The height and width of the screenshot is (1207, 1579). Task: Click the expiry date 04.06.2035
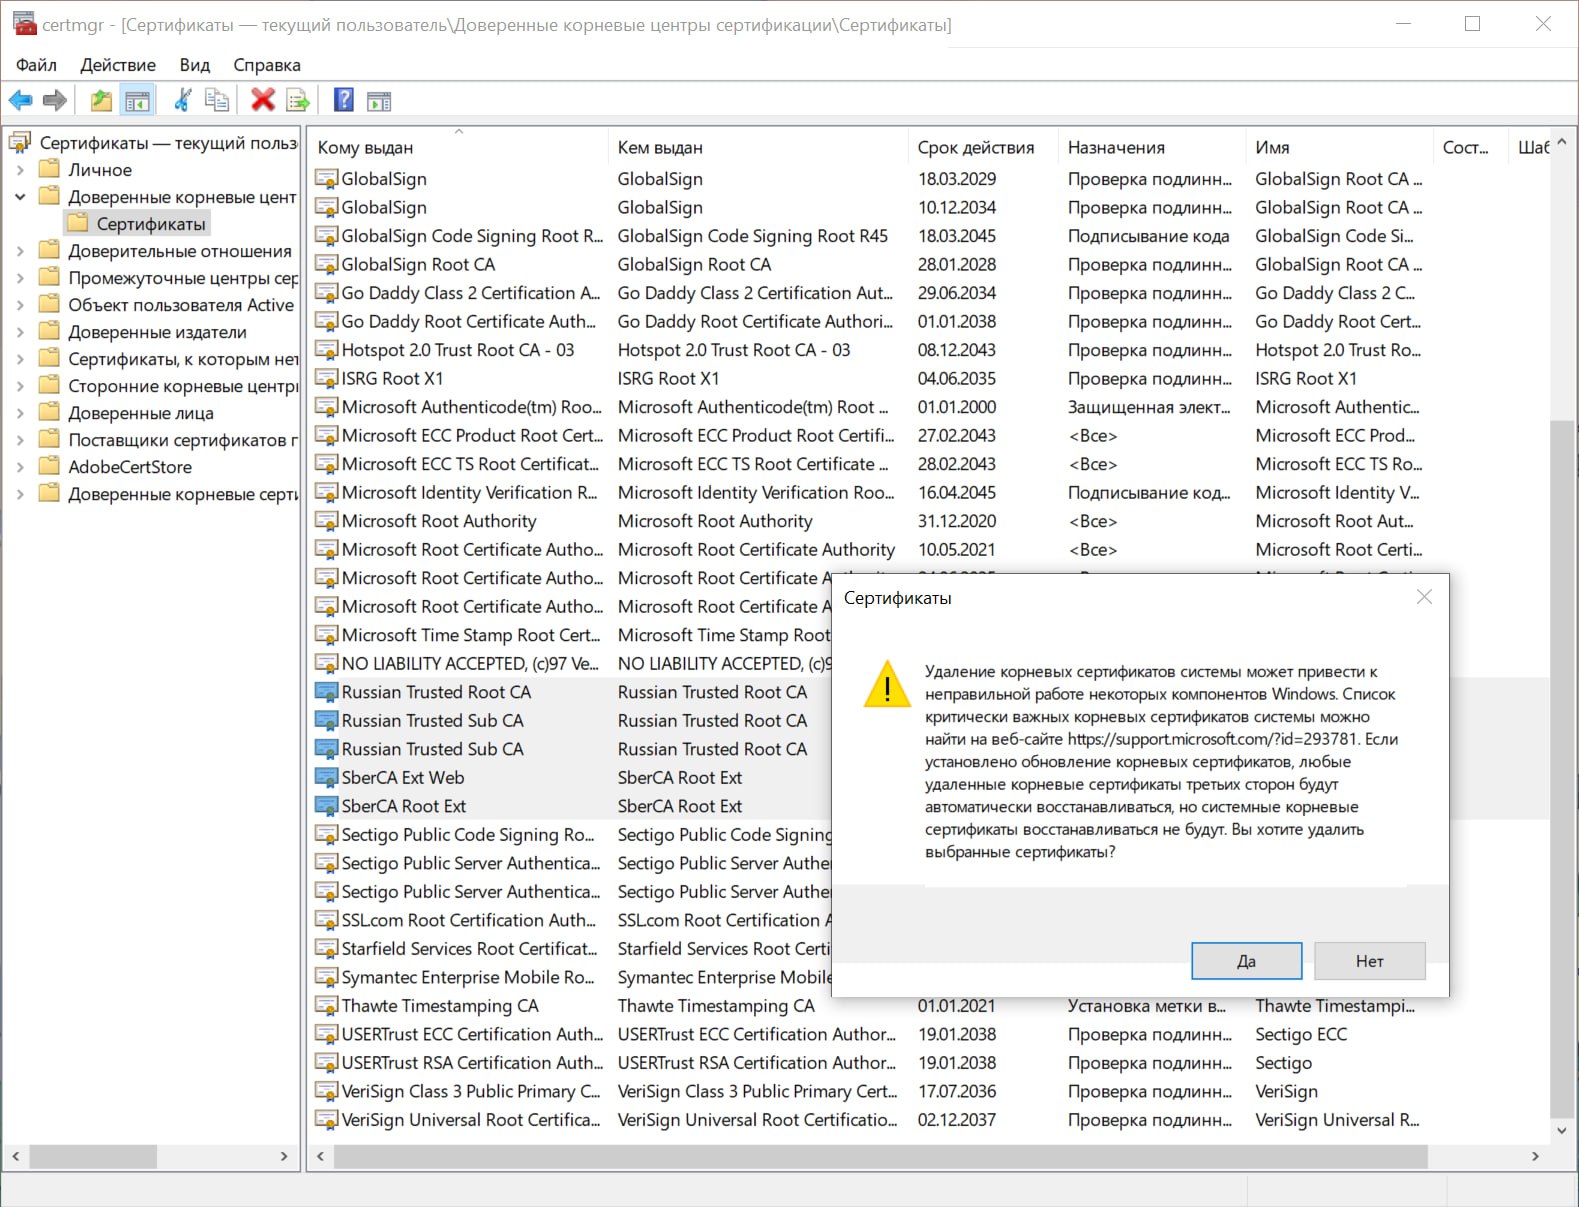(x=957, y=378)
